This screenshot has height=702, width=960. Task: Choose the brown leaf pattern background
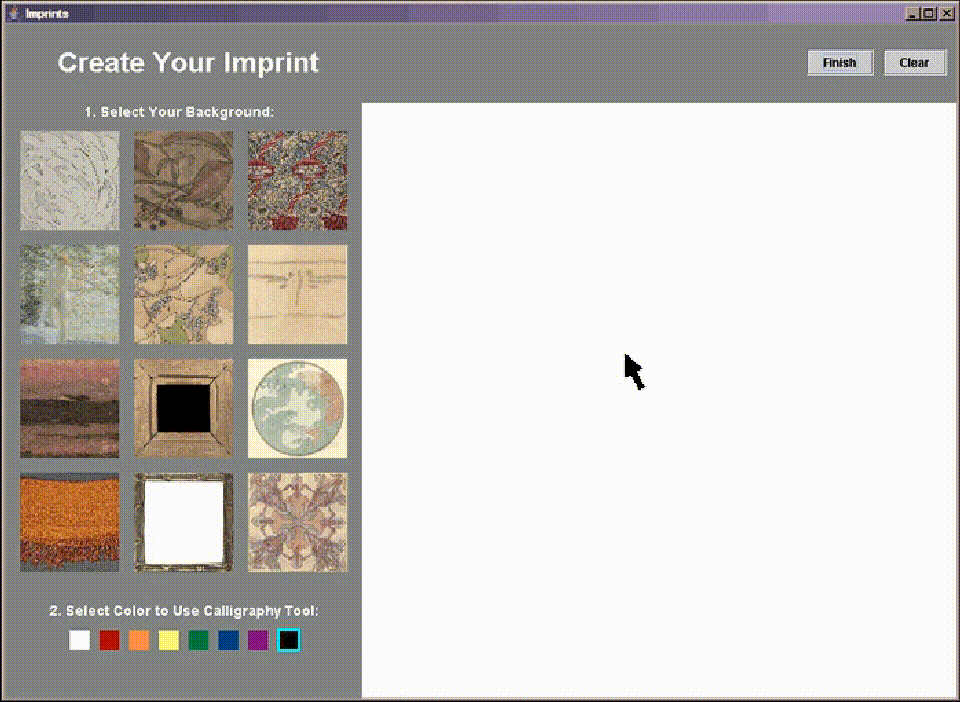coord(184,181)
